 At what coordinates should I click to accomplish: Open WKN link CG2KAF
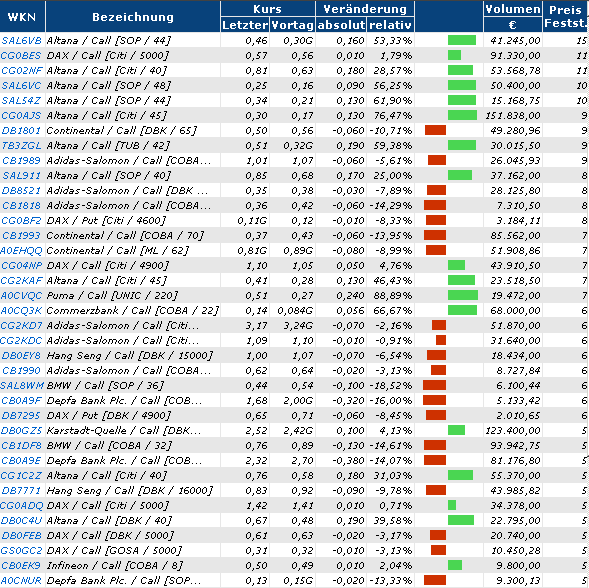pos(21,281)
